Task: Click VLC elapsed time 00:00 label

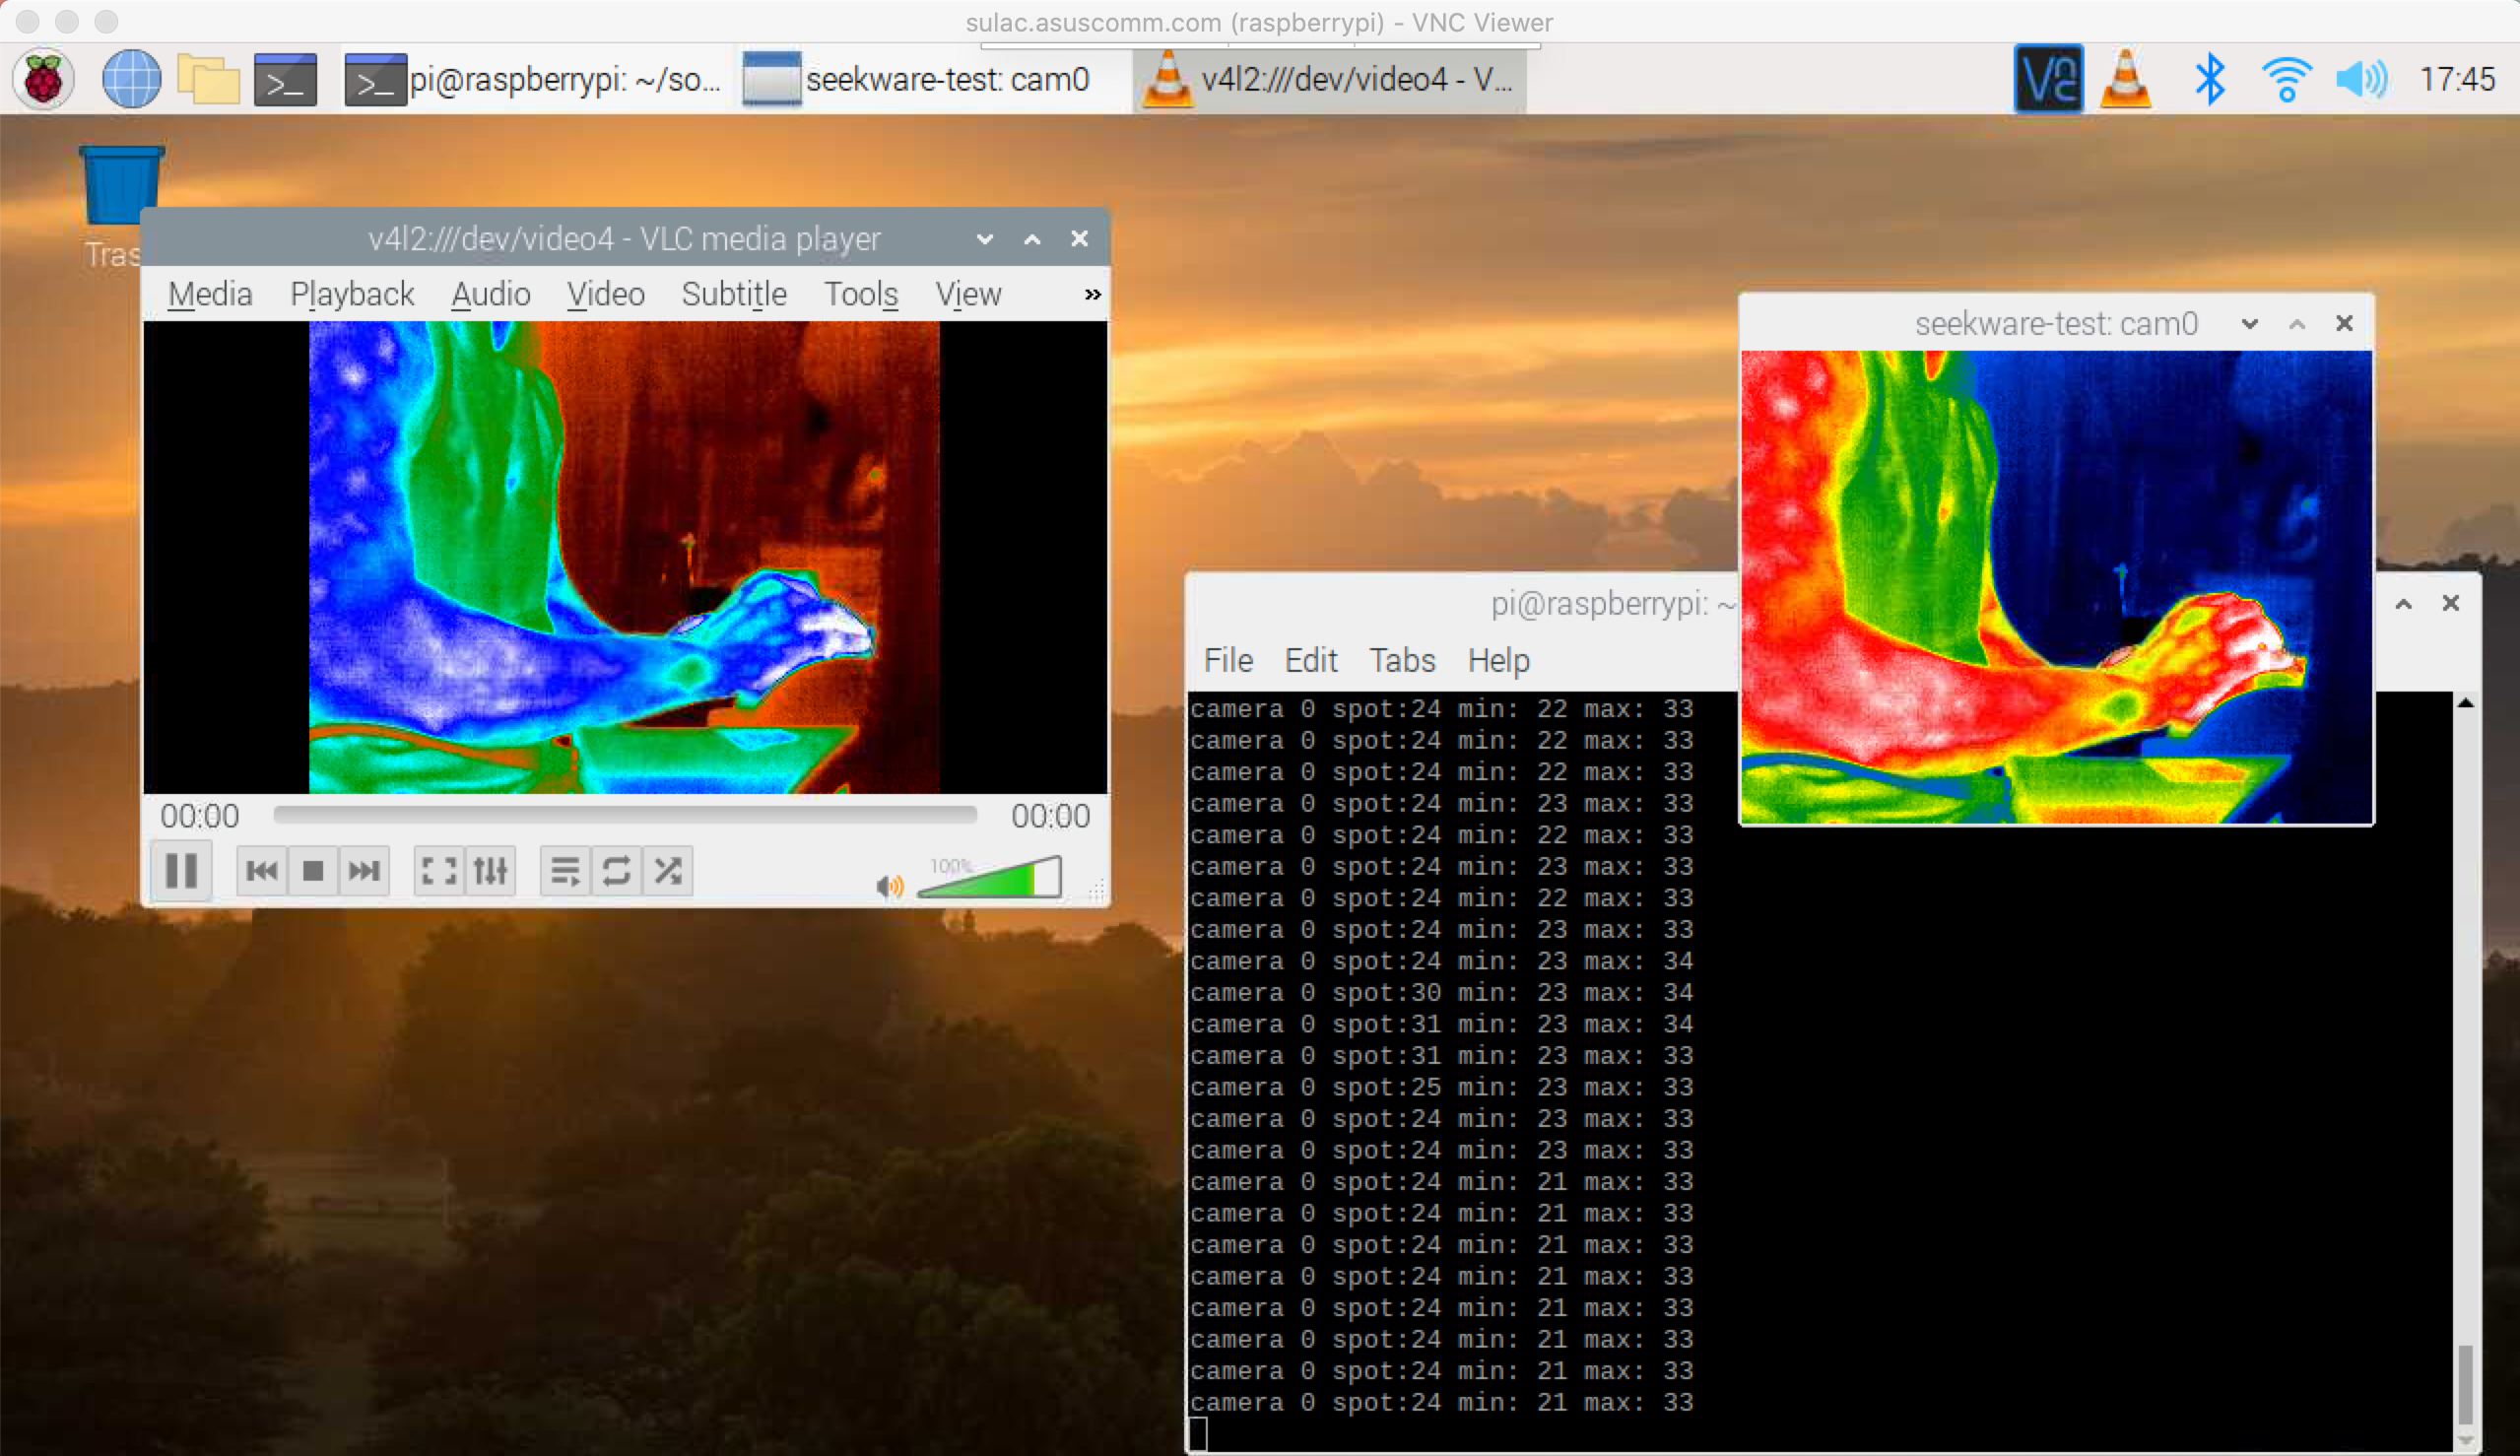Action: 200,816
